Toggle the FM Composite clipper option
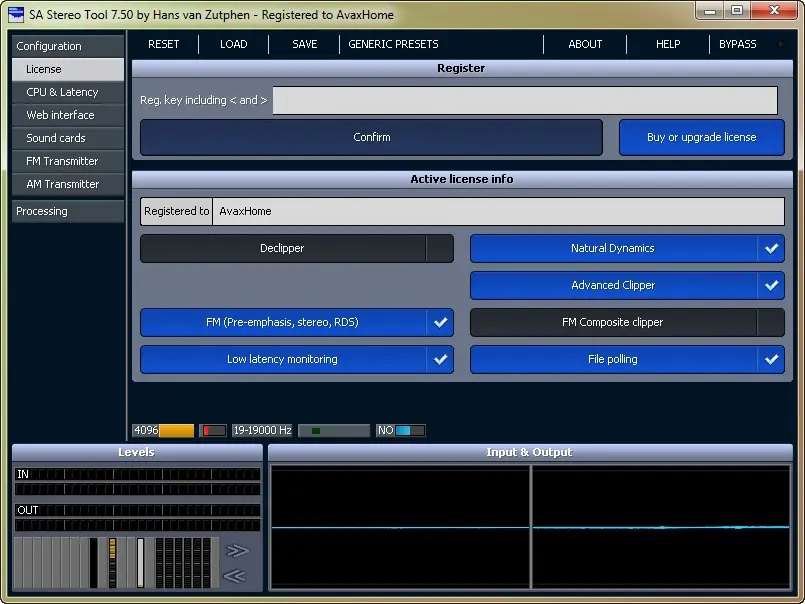The height and width of the screenshot is (604, 805). (627, 323)
